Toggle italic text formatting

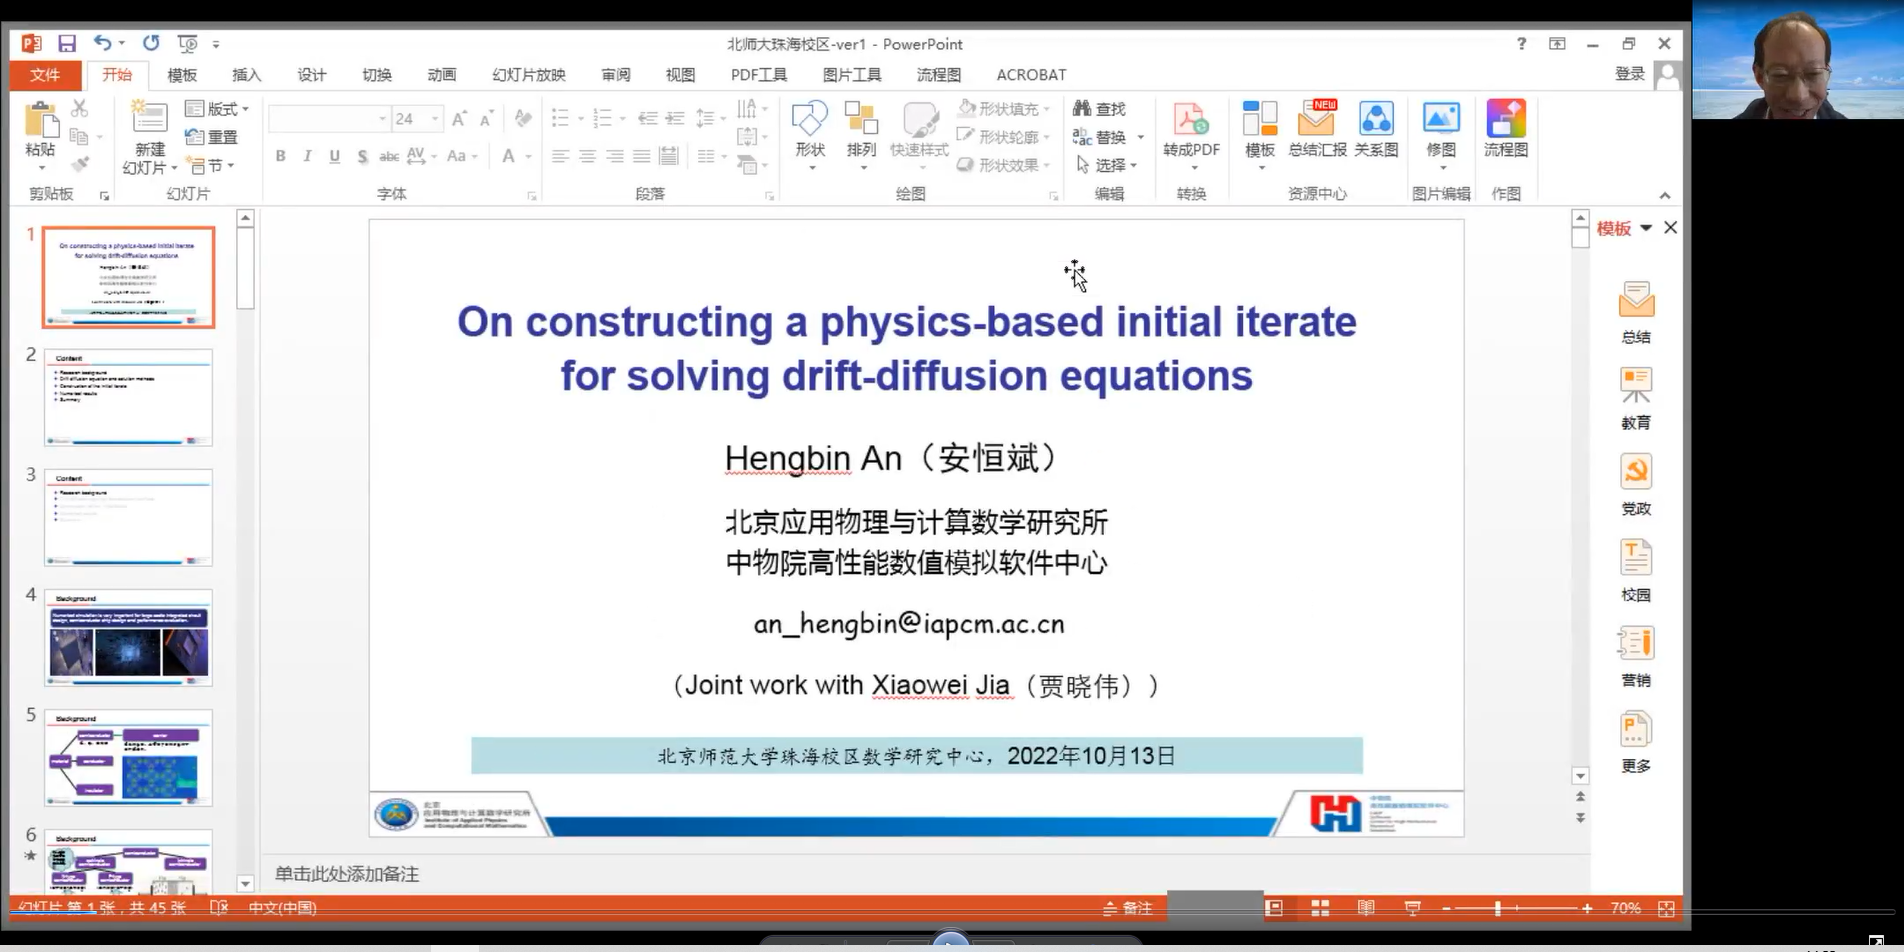point(307,156)
